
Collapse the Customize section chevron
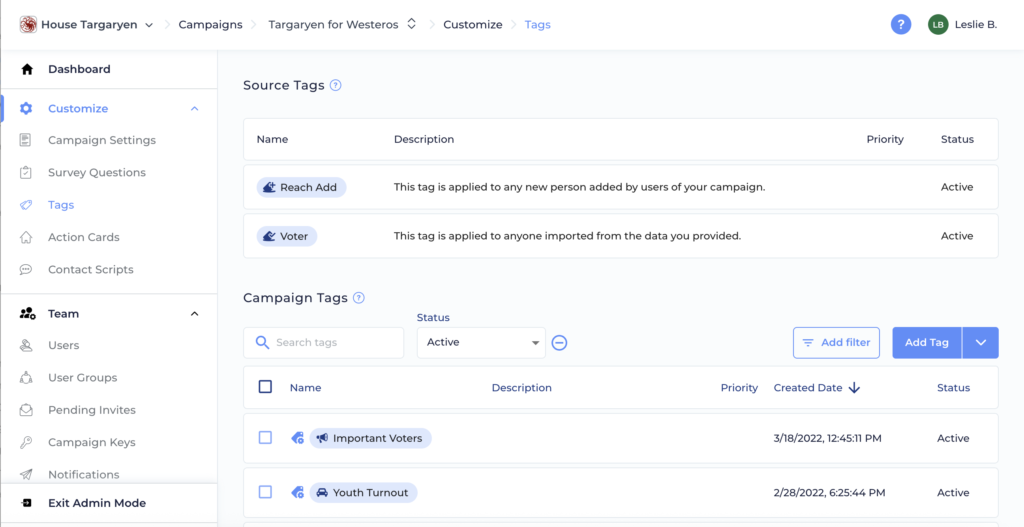point(194,108)
